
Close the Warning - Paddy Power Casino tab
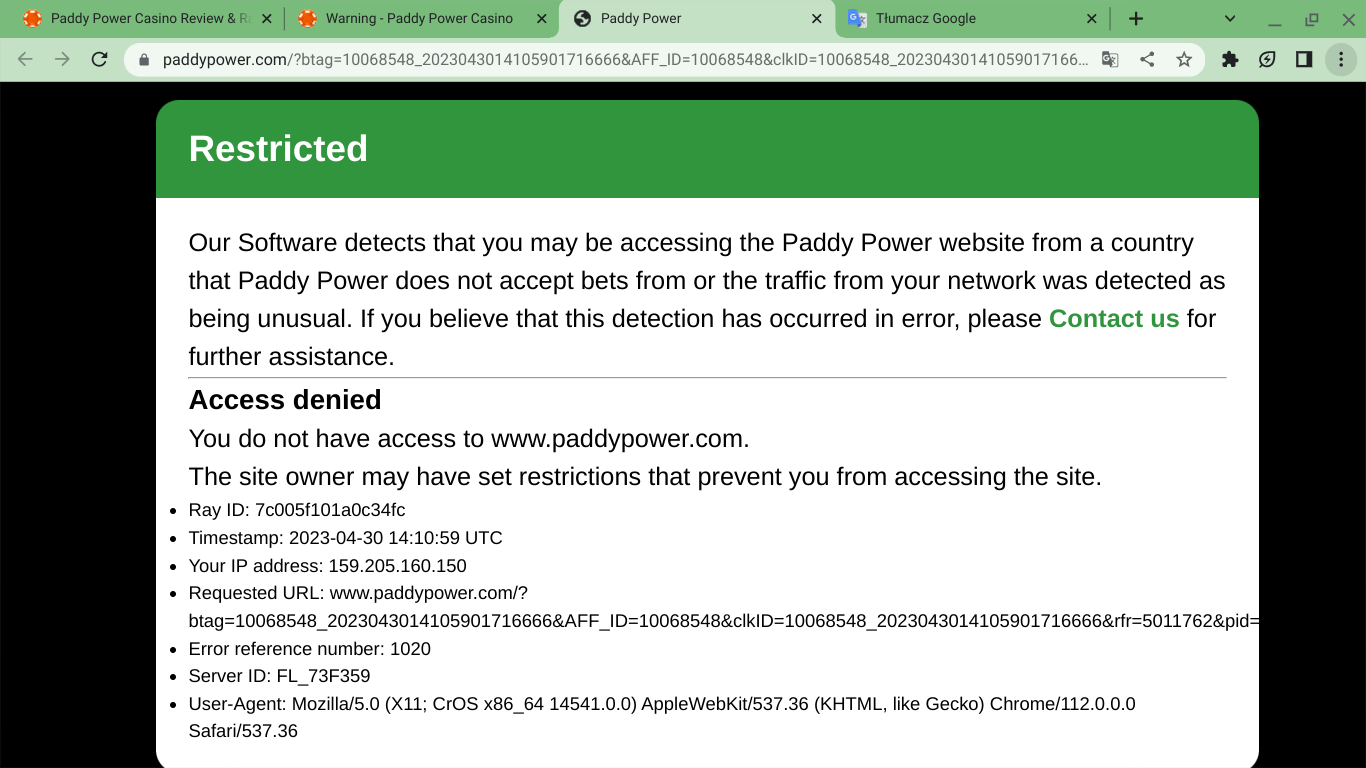tap(542, 19)
